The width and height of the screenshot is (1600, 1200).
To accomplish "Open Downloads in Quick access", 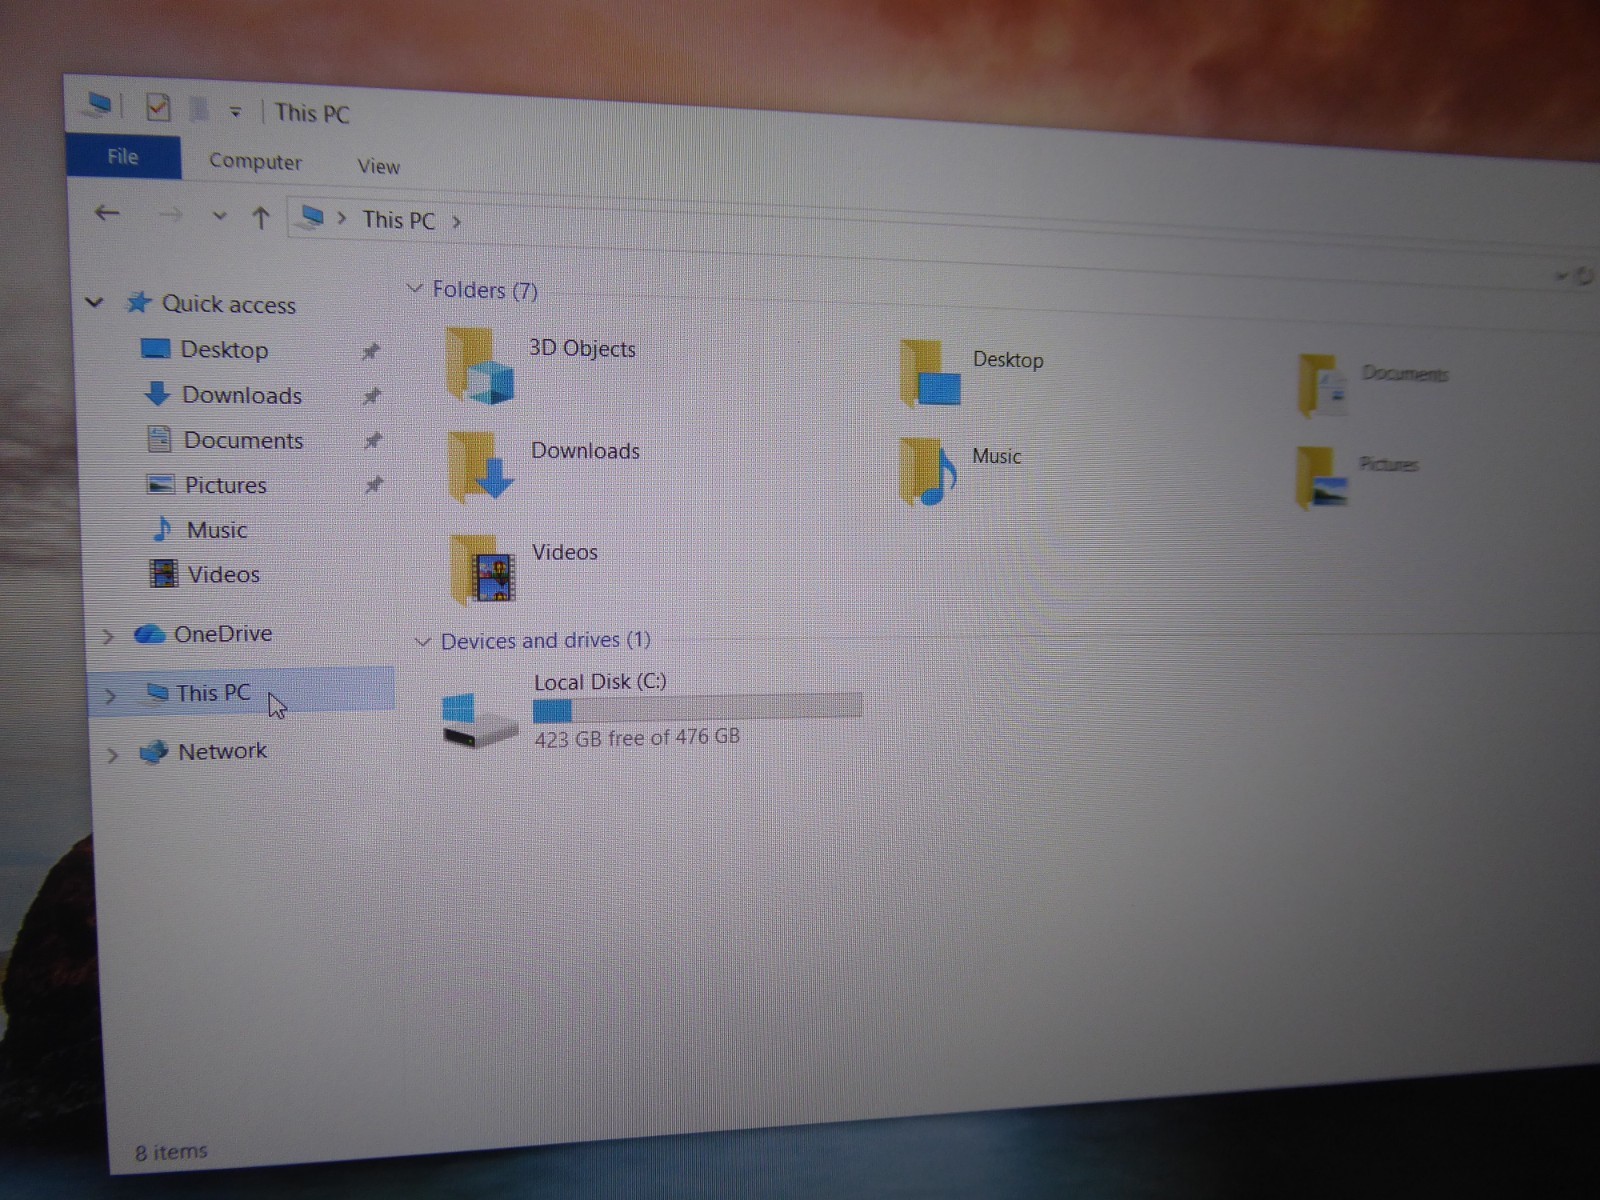I will 242,395.
